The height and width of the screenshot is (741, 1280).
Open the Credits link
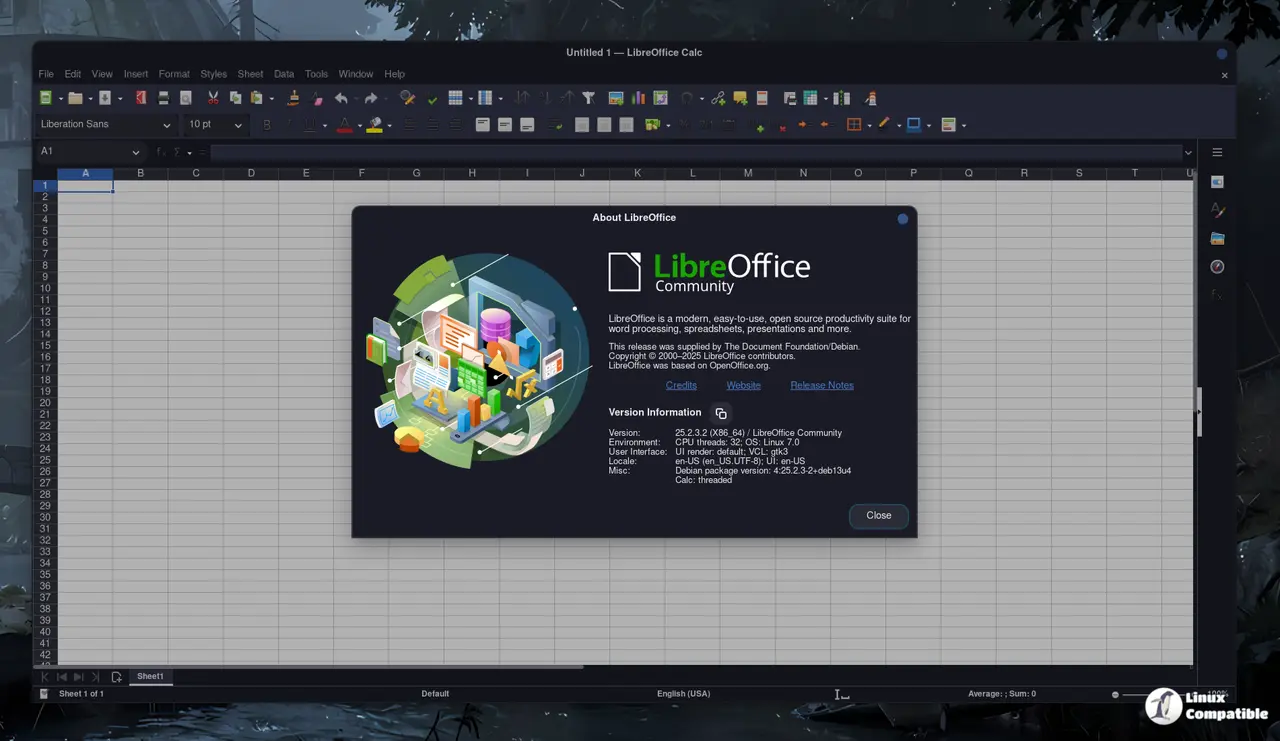point(681,385)
